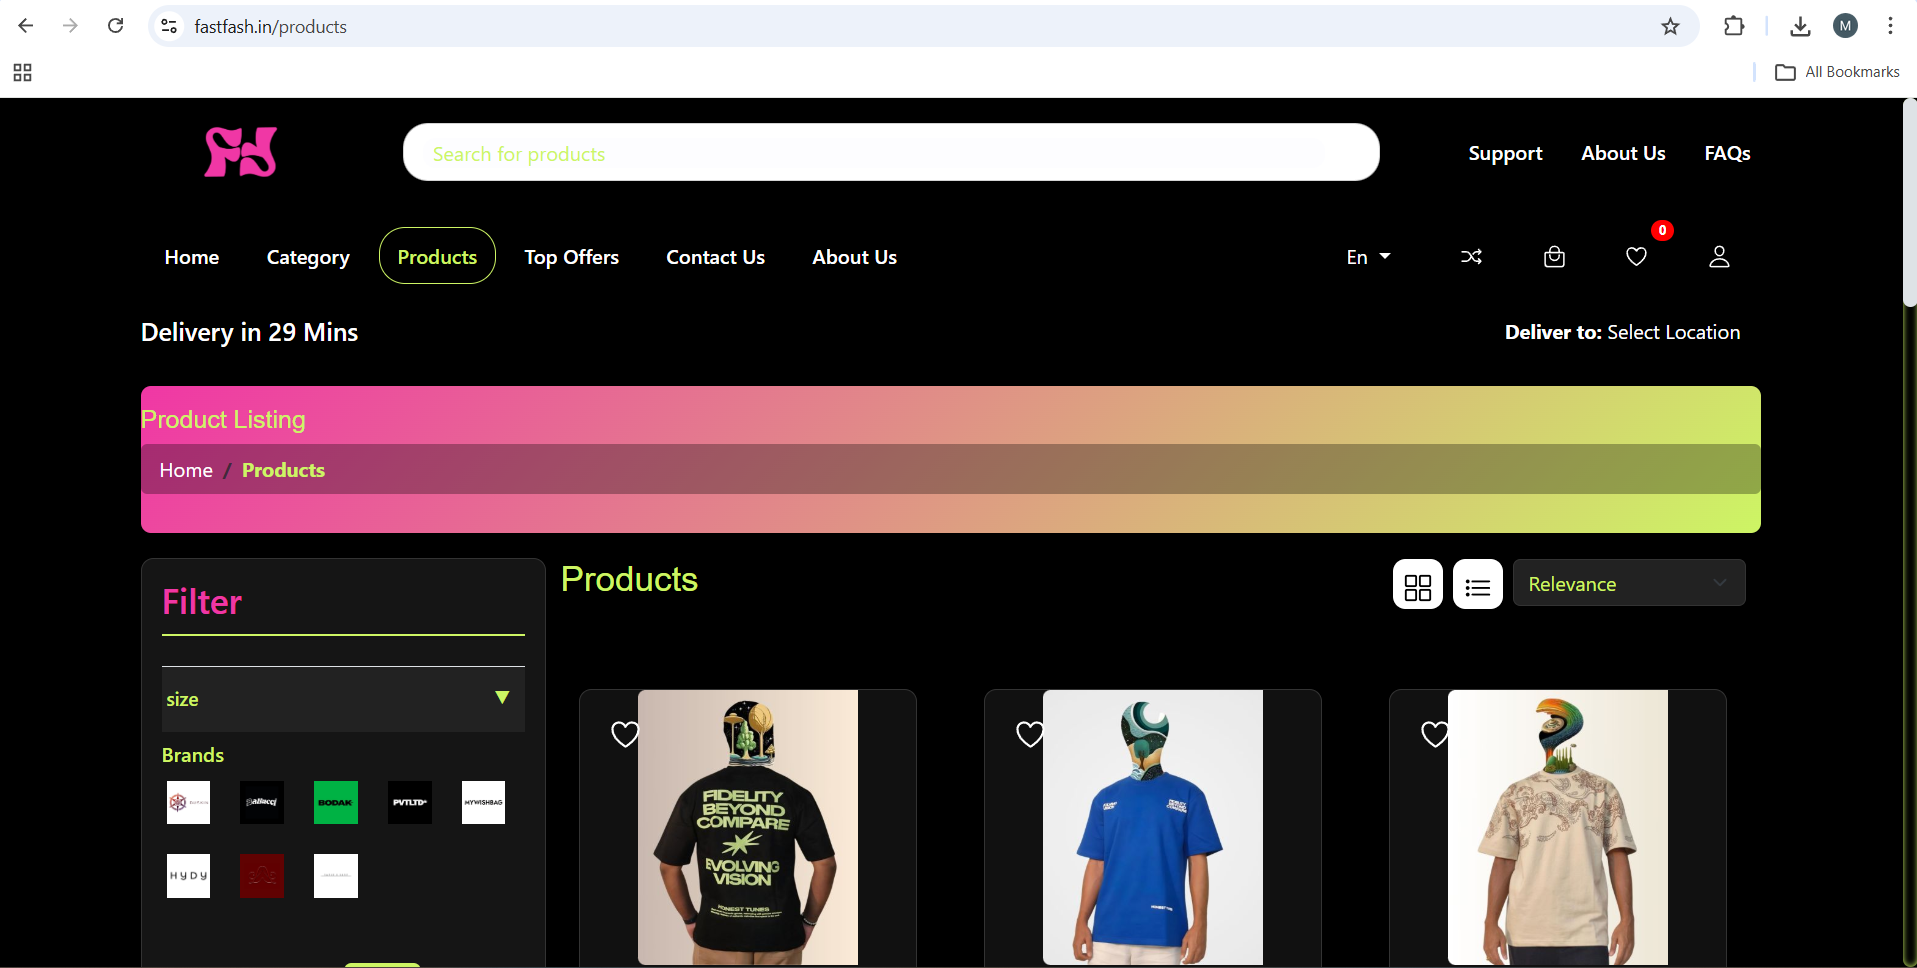This screenshot has width=1917, height=968.
Task: Open the shopping bag cart icon
Action: pyautogui.click(x=1554, y=257)
